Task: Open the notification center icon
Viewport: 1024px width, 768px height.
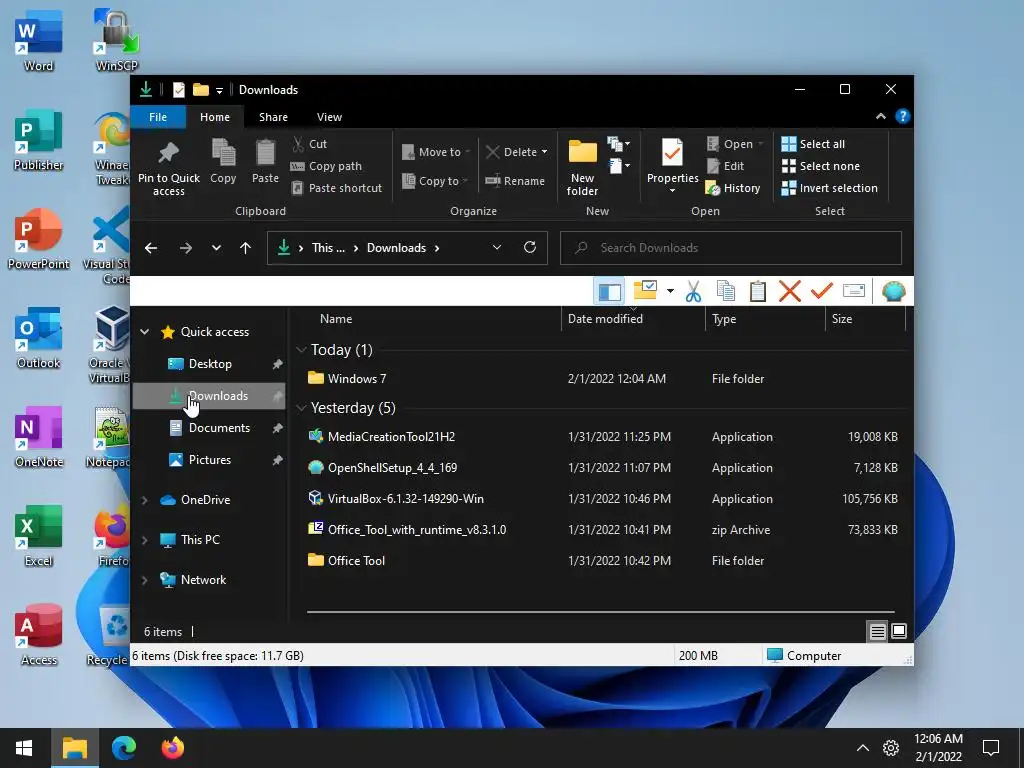Action: pos(991,748)
